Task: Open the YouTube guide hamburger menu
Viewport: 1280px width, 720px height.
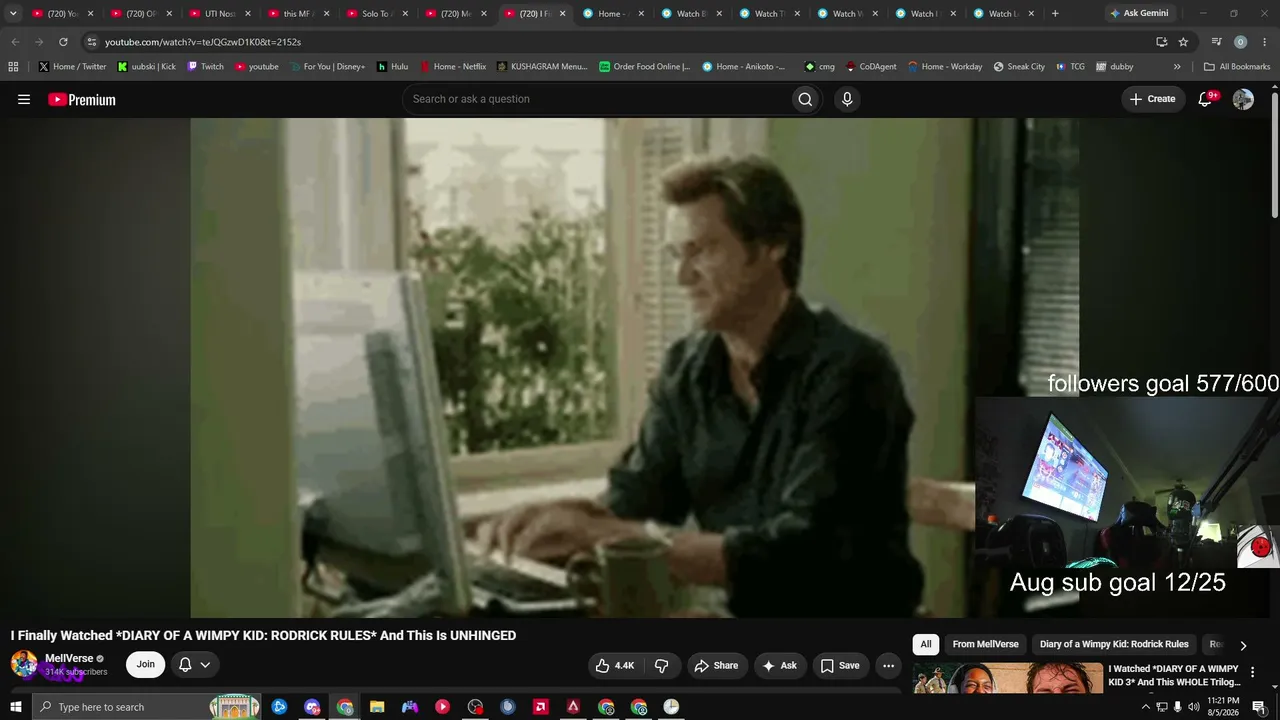Action: pyautogui.click(x=24, y=99)
